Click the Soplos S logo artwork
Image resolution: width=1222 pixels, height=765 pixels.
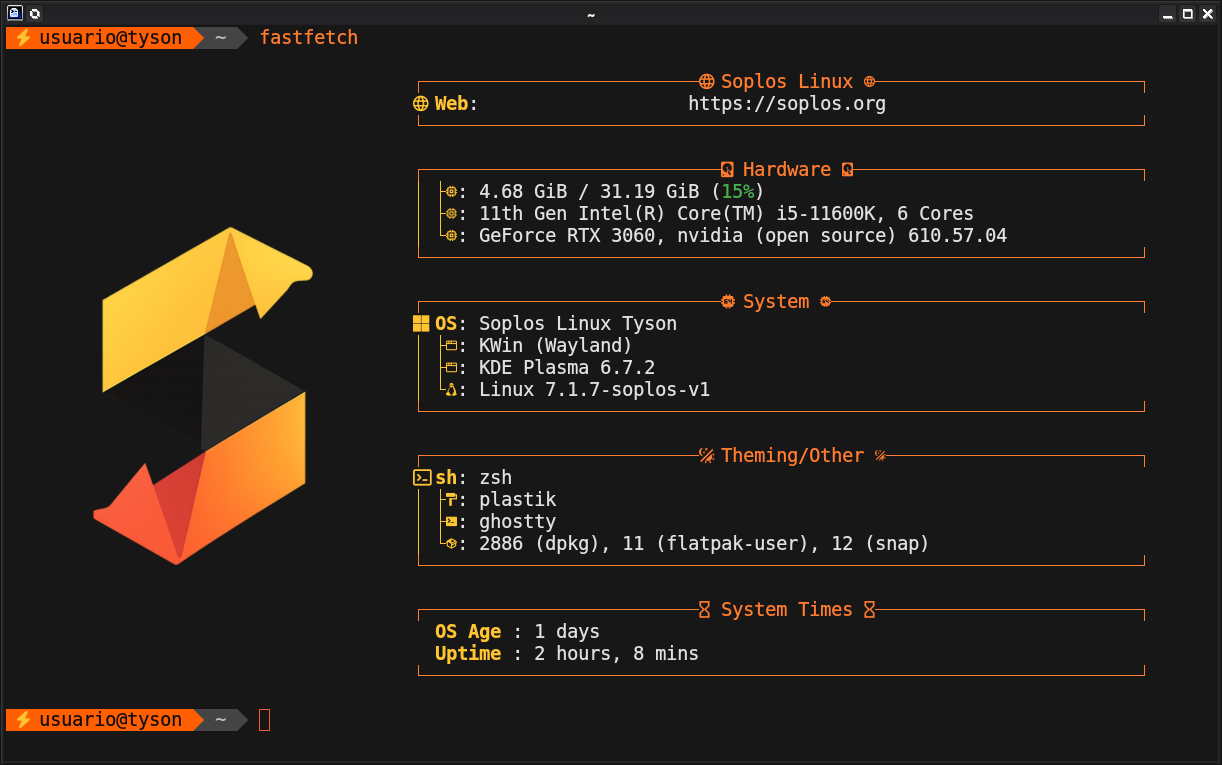204,396
